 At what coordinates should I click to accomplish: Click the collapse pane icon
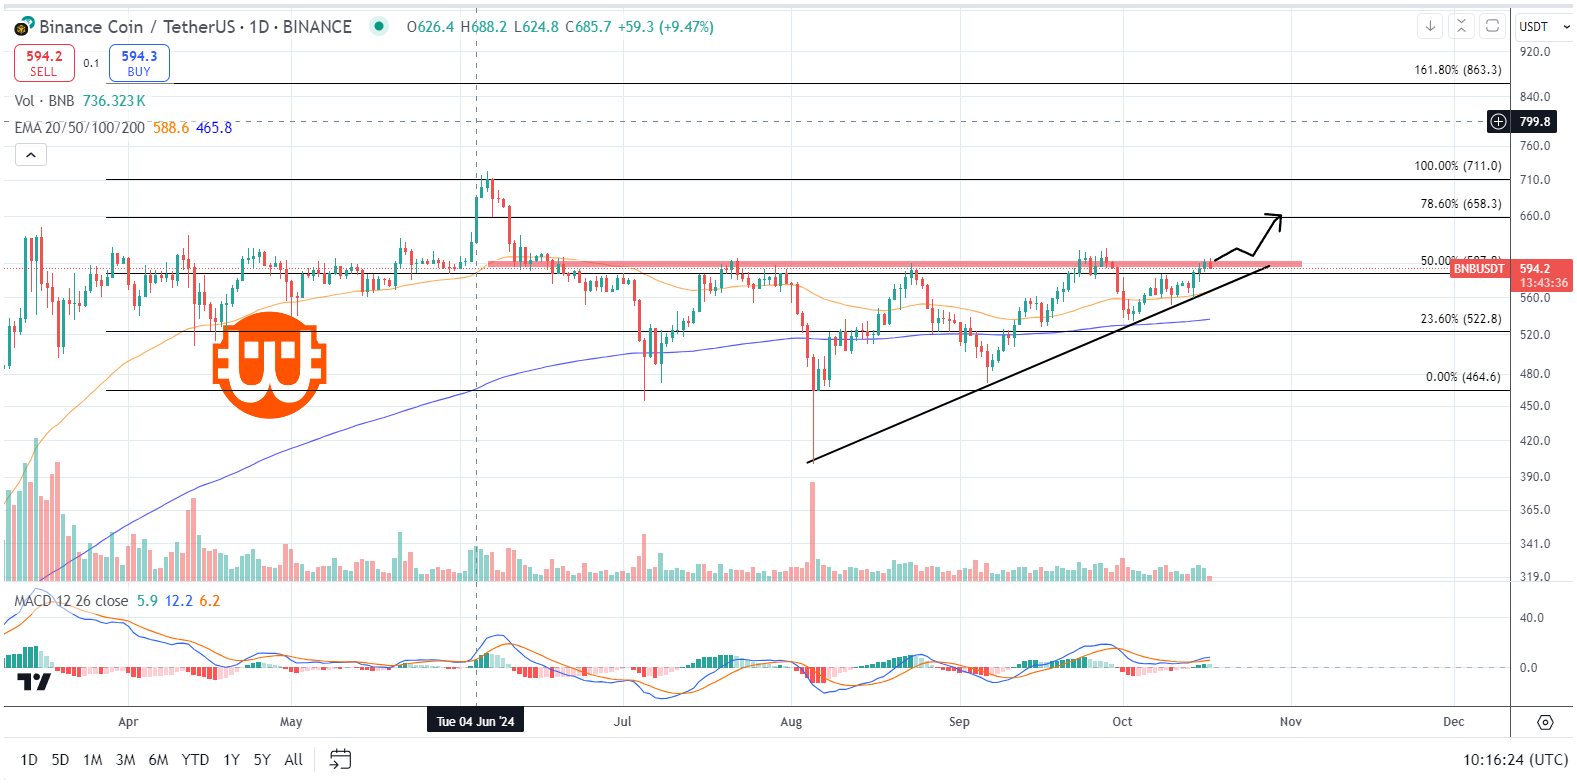point(1461,26)
